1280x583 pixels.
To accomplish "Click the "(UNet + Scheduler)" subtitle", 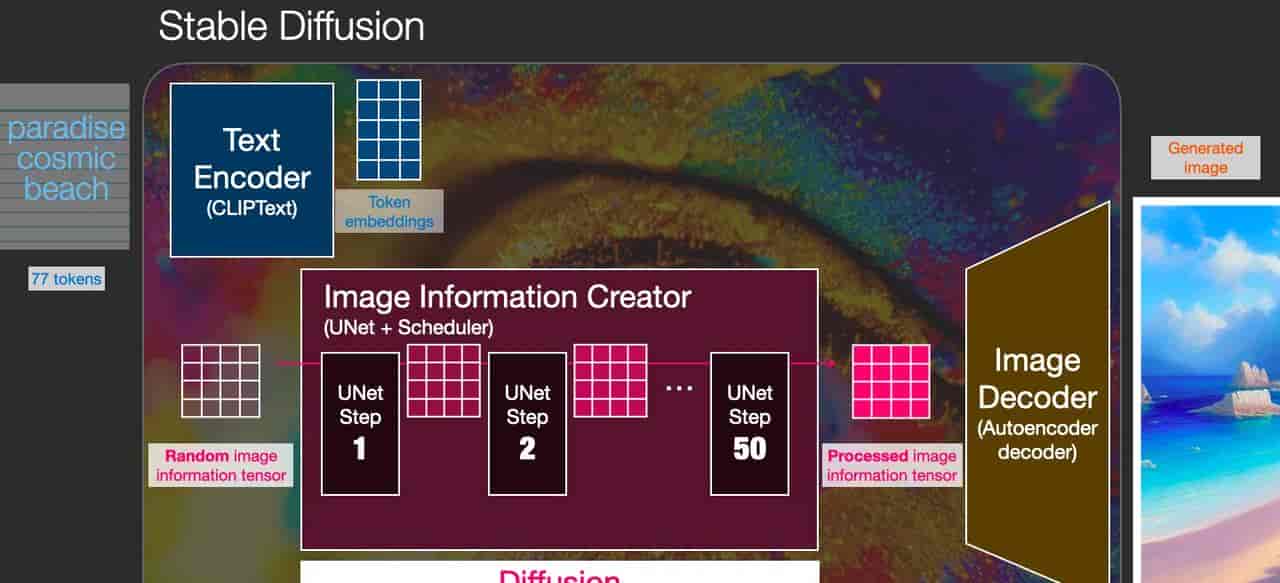I will pyautogui.click(x=408, y=327).
